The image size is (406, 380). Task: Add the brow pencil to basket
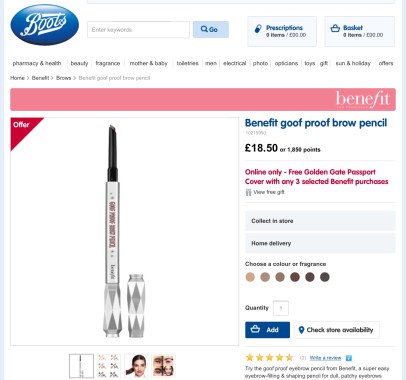[x=267, y=330]
